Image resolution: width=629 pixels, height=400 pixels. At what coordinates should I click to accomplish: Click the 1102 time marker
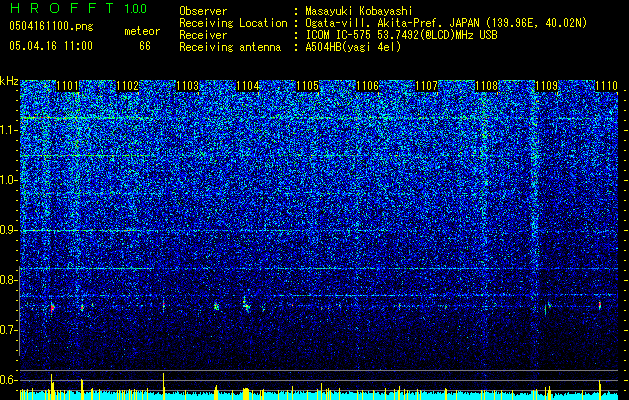[127, 86]
